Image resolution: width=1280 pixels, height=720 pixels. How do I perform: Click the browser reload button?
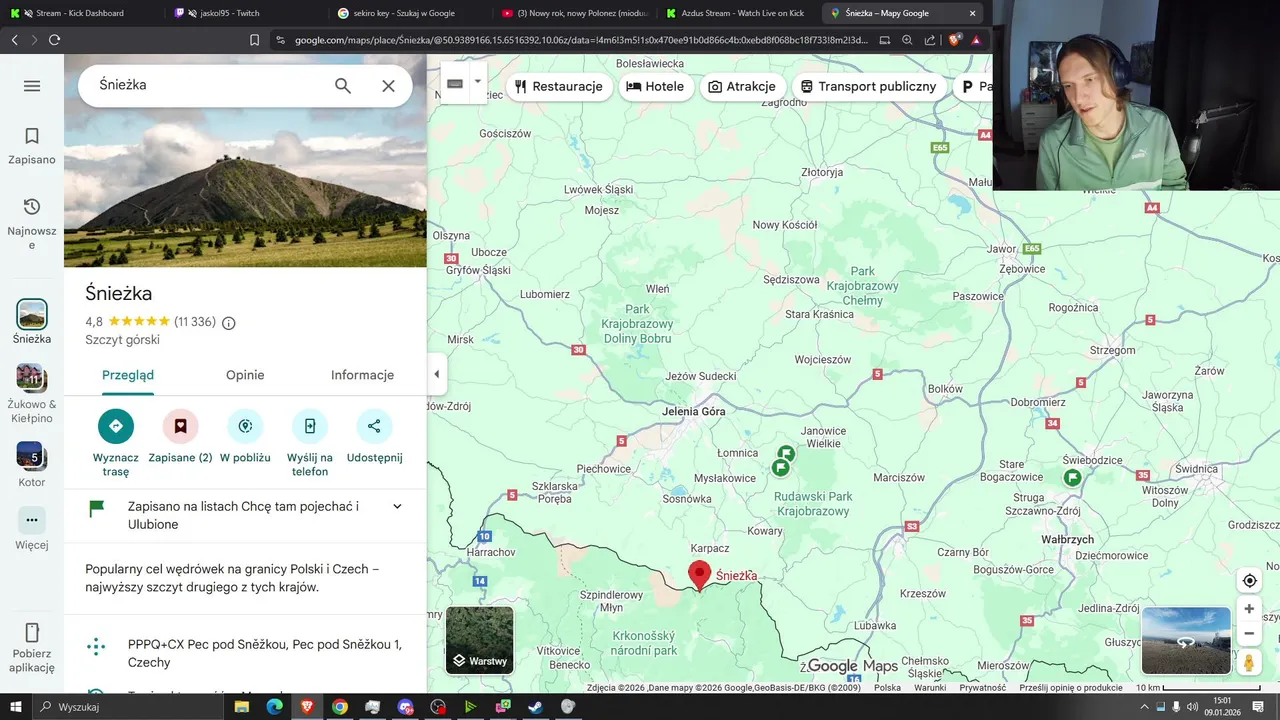tap(54, 40)
